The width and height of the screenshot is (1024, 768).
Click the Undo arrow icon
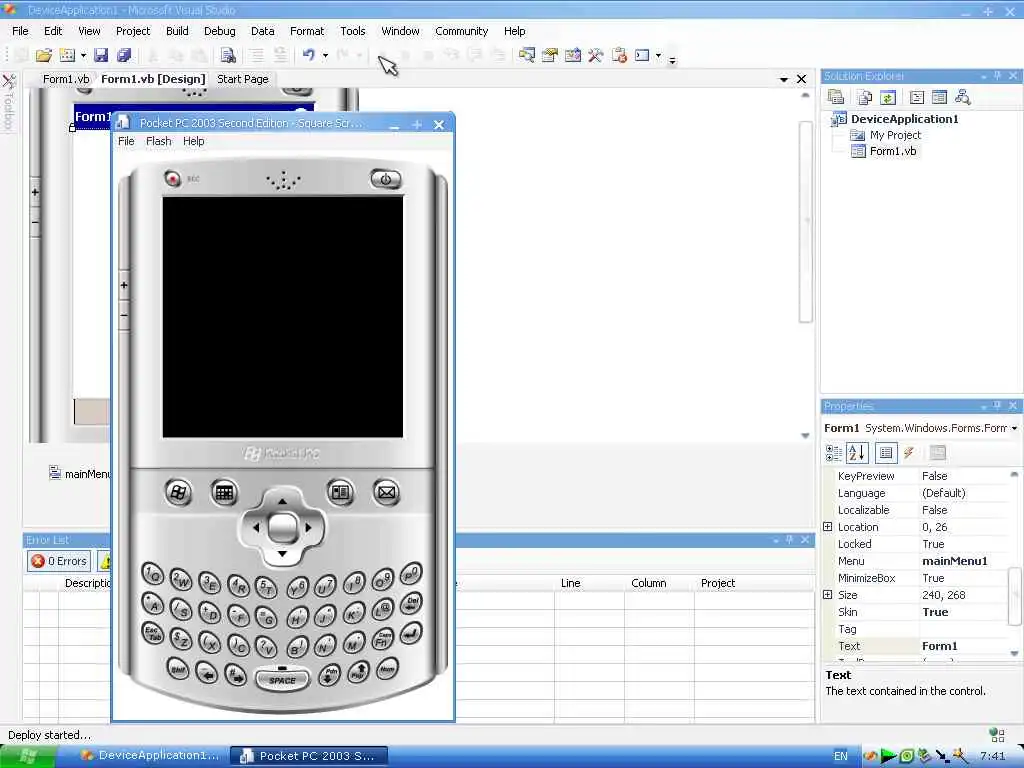click(309, 56)
